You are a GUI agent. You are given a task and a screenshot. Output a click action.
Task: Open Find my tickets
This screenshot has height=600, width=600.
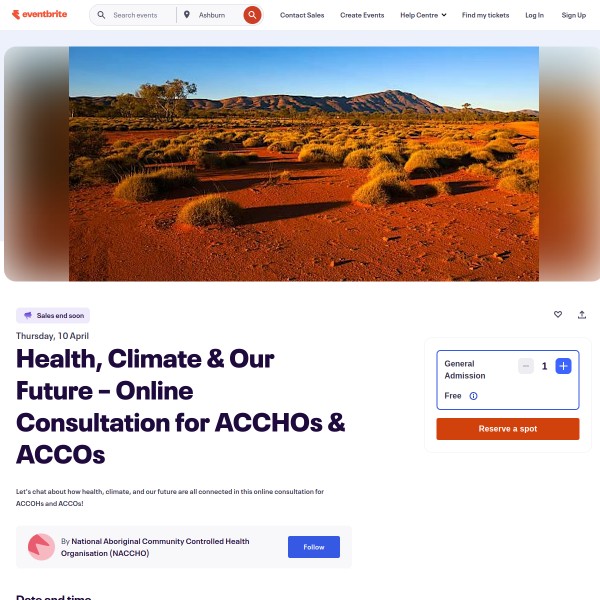click(485, 15)
